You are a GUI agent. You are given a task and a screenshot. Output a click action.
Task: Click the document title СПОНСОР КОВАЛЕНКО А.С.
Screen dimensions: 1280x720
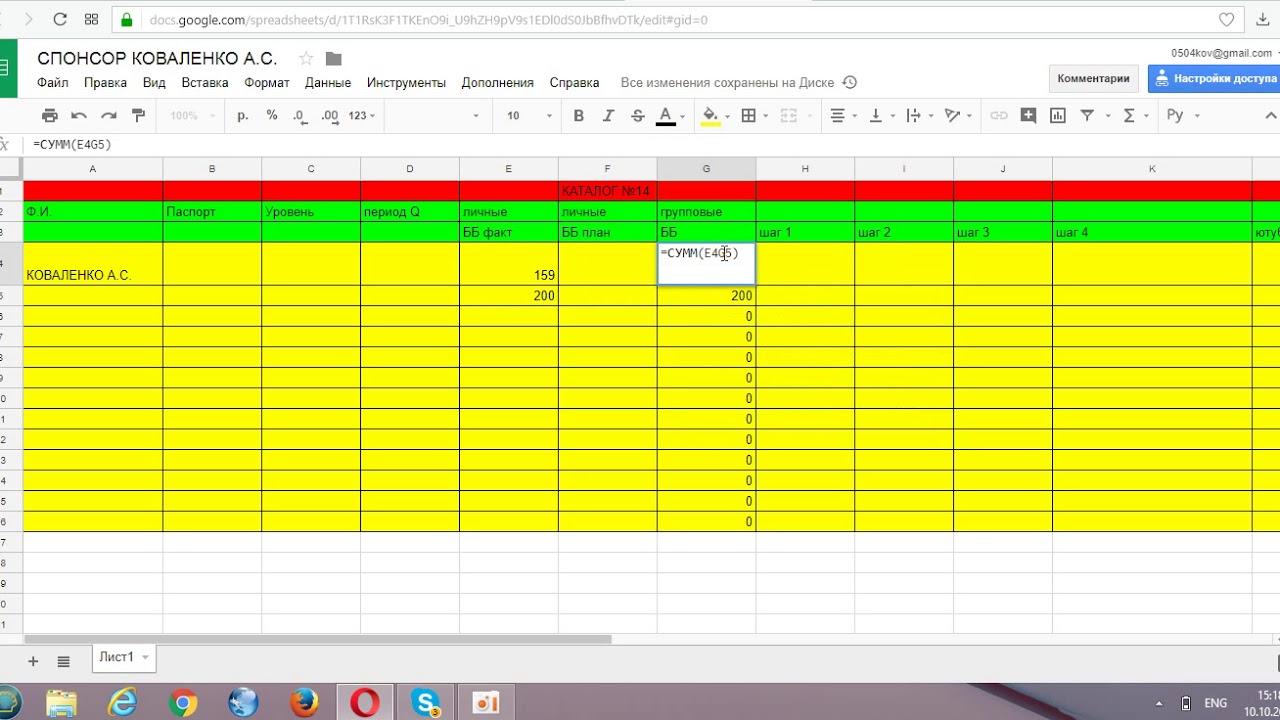pos(157,59)
